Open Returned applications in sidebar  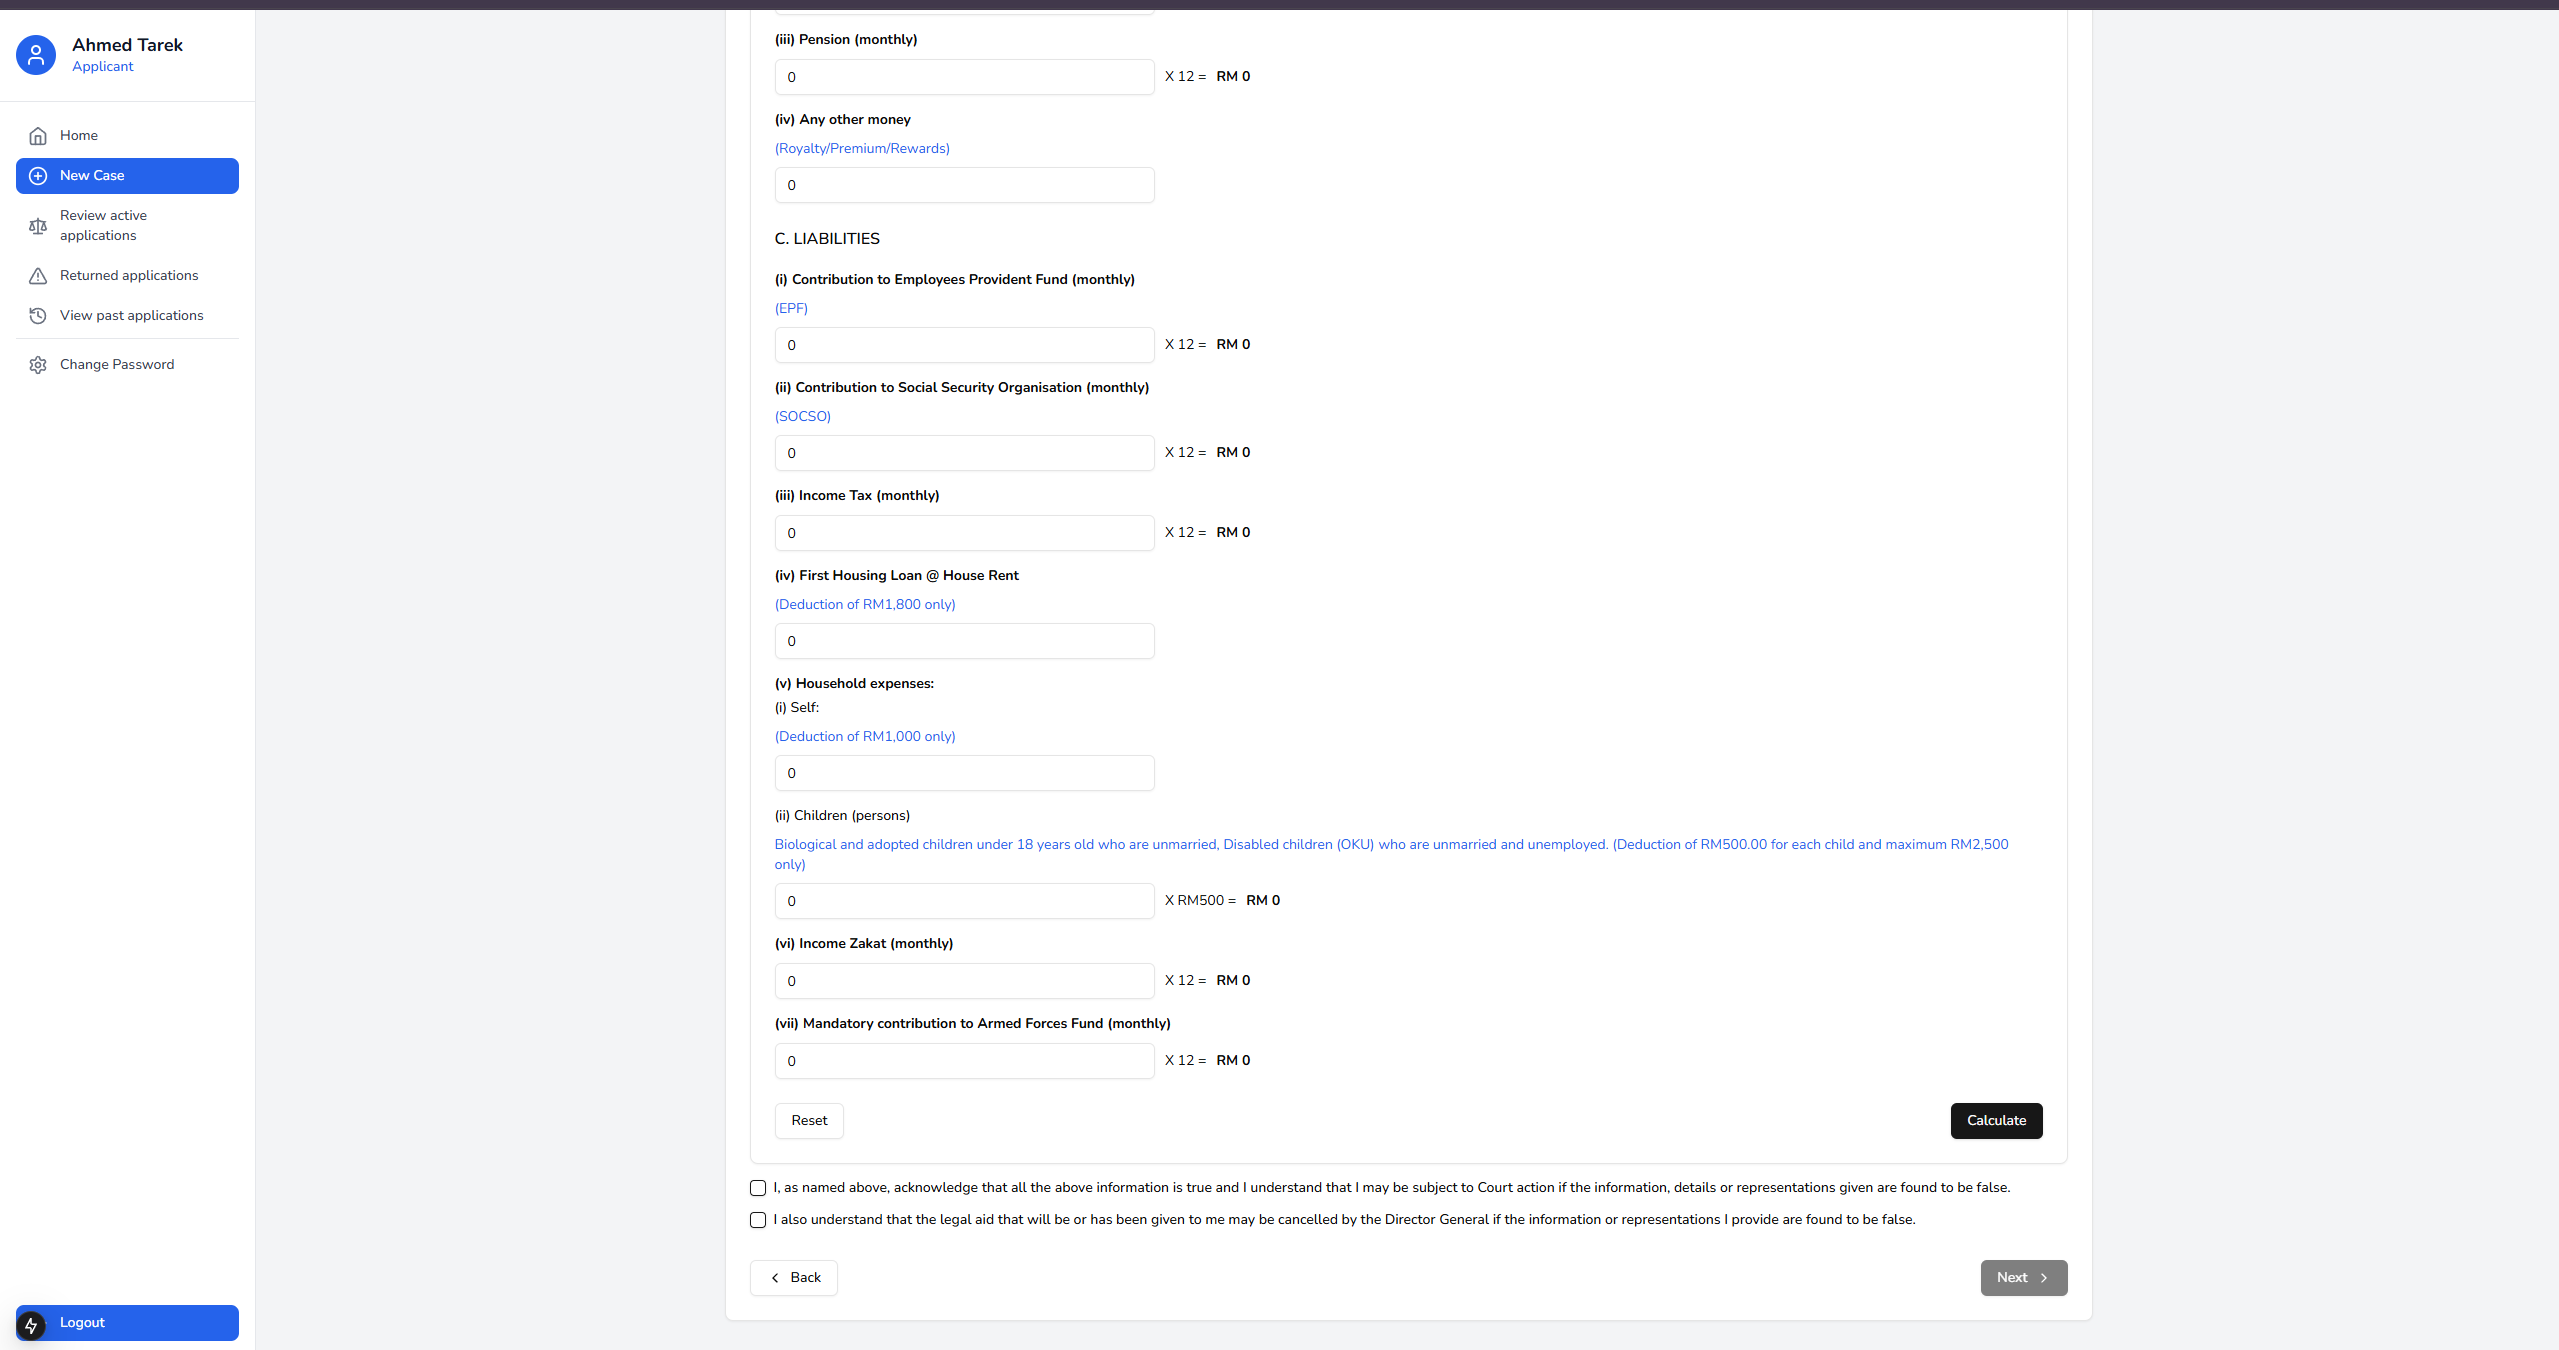pos(129,276)
